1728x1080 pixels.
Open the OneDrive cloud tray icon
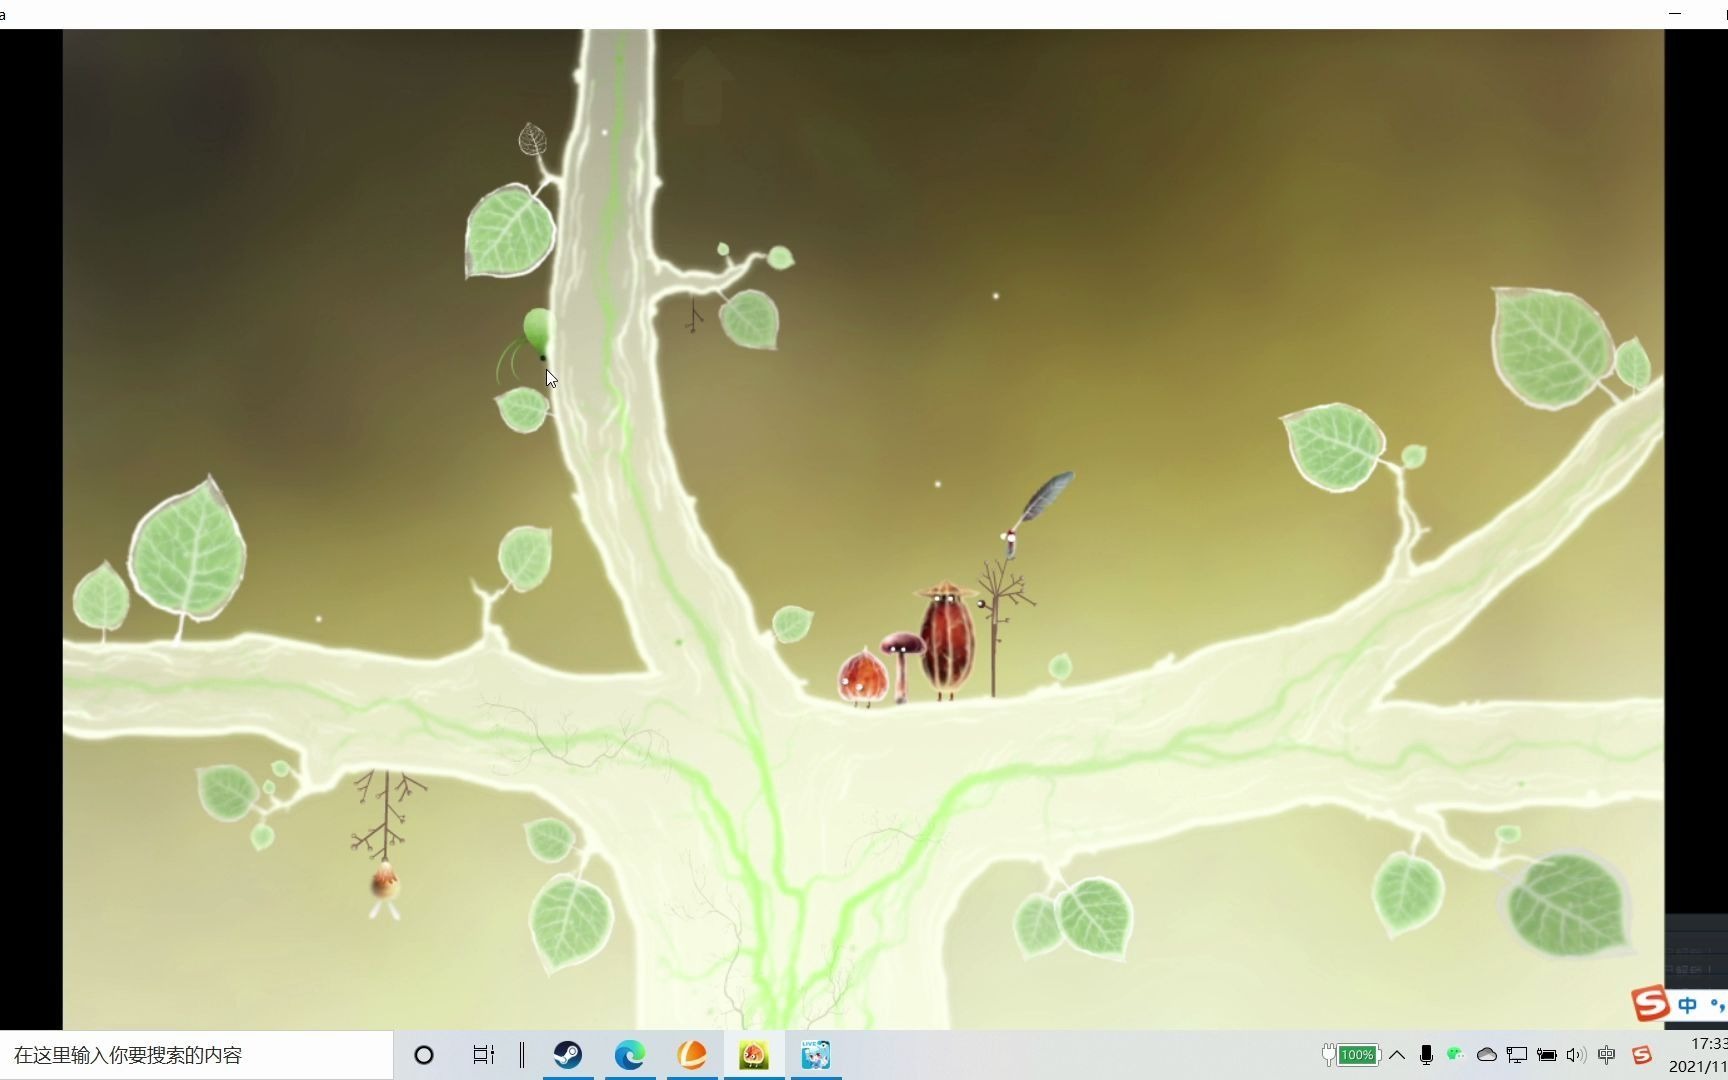[x=1487, y=1055]
